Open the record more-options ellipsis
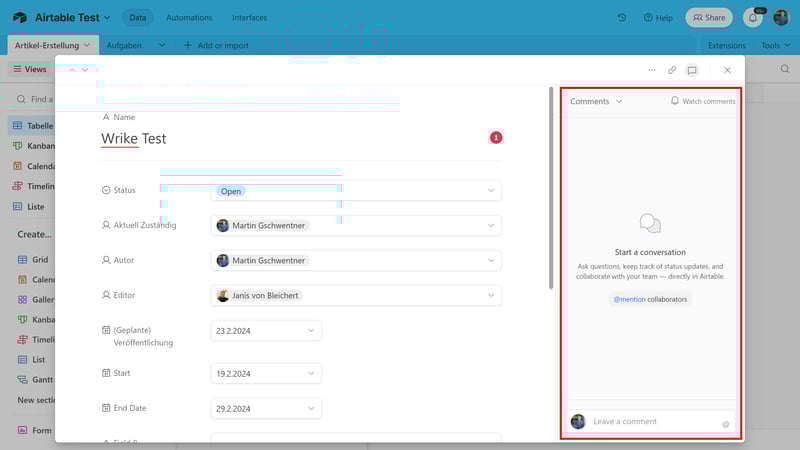 point(652,70)
